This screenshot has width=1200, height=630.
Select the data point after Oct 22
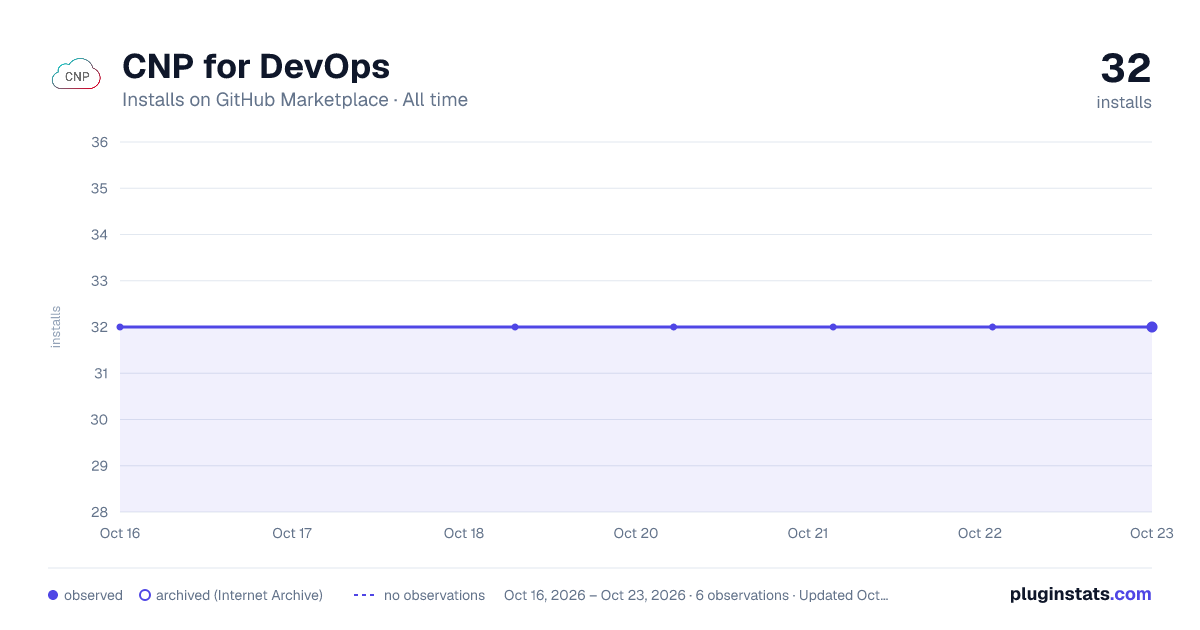click(x=992, y=327)
